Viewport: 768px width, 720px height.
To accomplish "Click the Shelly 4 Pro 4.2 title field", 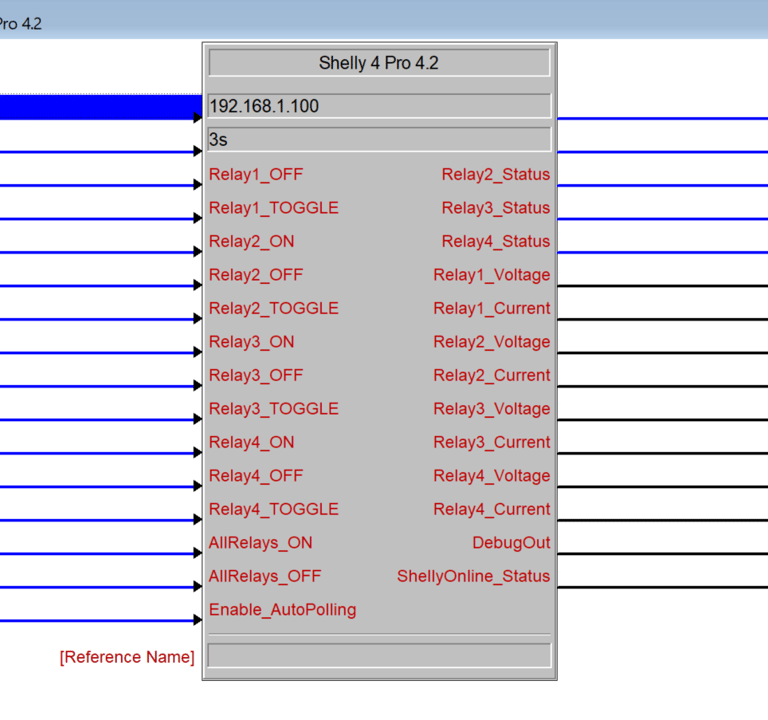I will pos(379,63).
